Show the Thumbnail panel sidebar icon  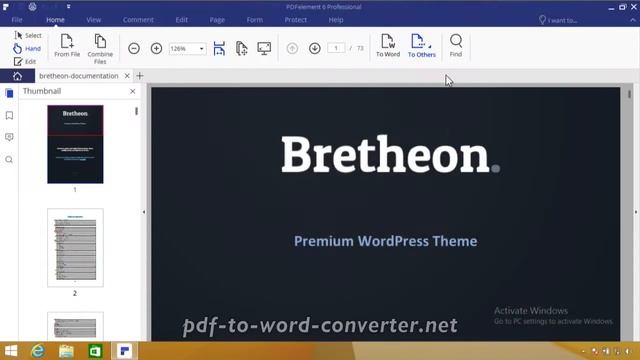click(9, 93)
